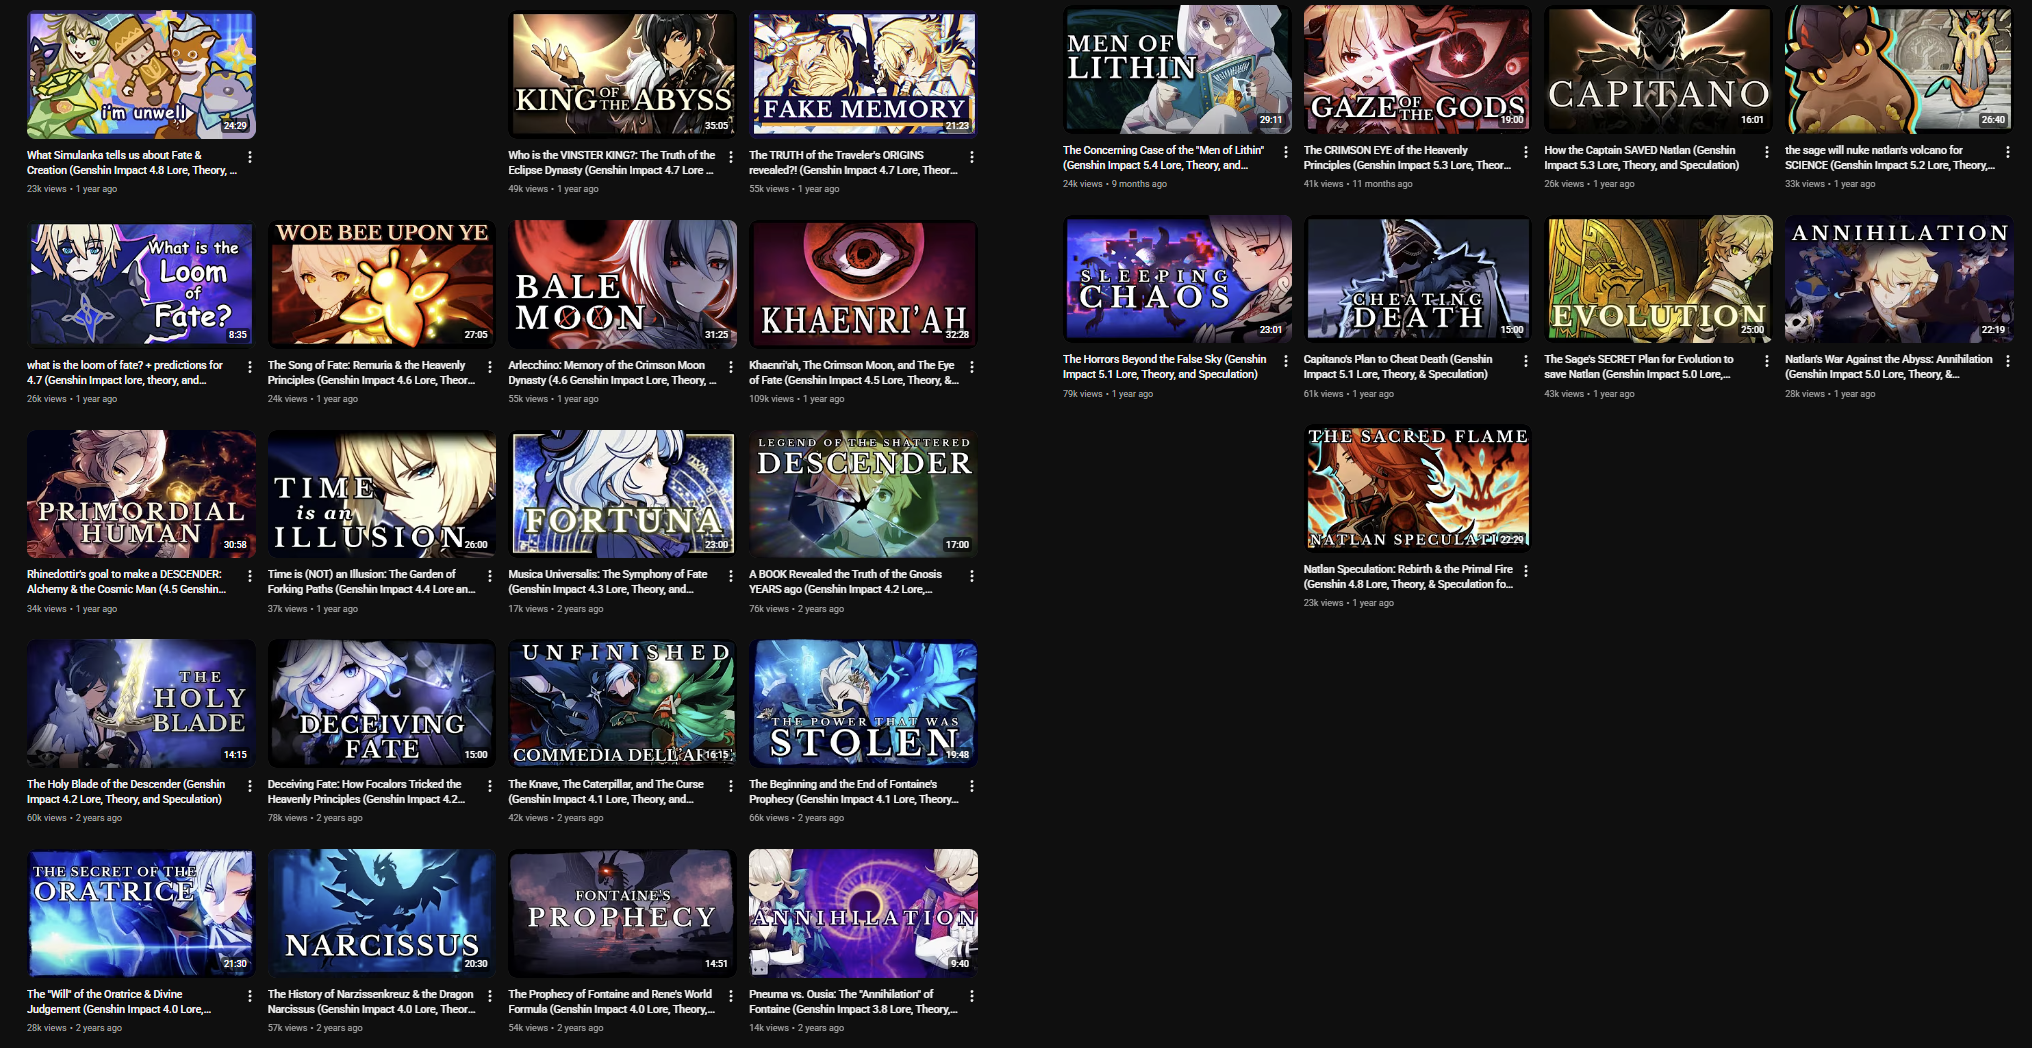The height and width of the screenshot is (1048, 2032).
Task: Open menu for sage nuke natlan's volcano video
Action: click(2008, 152)
